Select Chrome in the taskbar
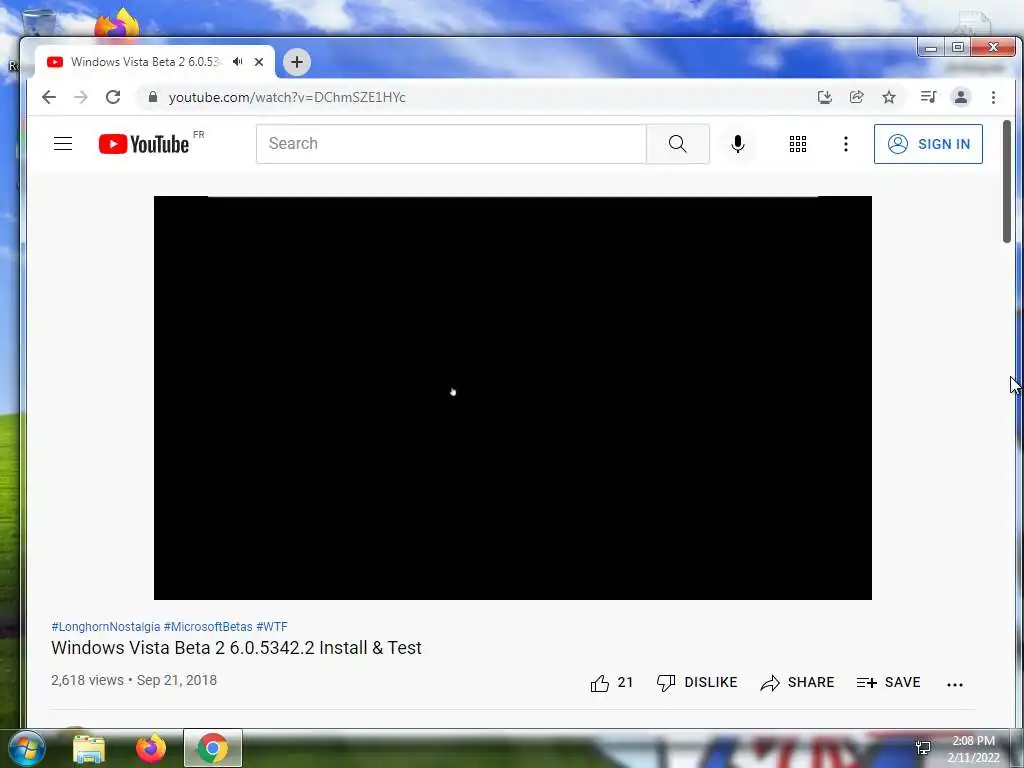Image resolution: width=1024 pixels, height=768 pixels. coord(213,748)
